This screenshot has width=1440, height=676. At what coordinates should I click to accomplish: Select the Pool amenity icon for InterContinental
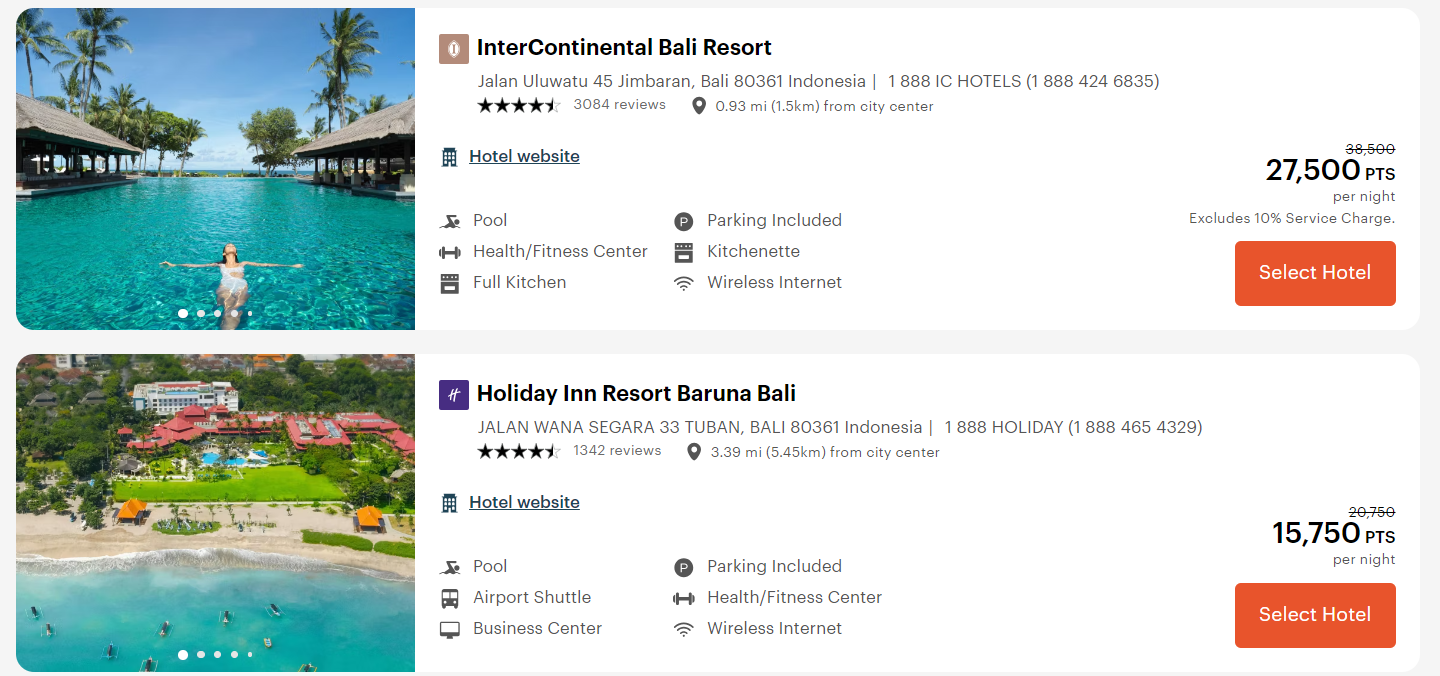point(451,219)
